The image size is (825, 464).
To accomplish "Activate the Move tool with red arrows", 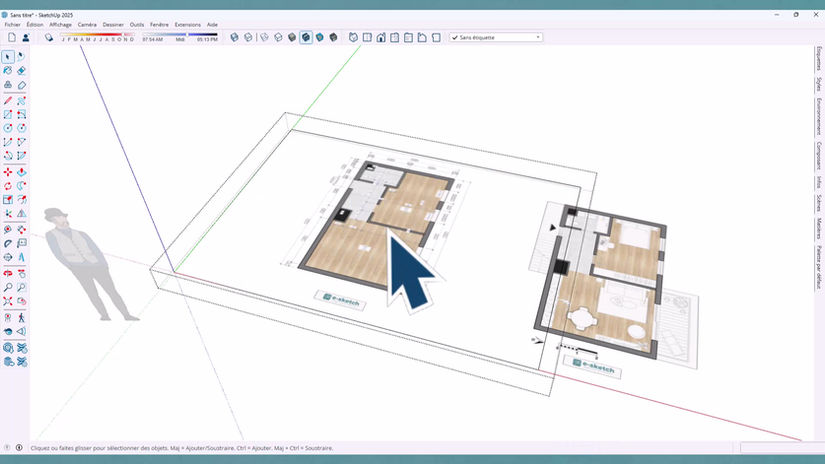I will click(8, 172).
